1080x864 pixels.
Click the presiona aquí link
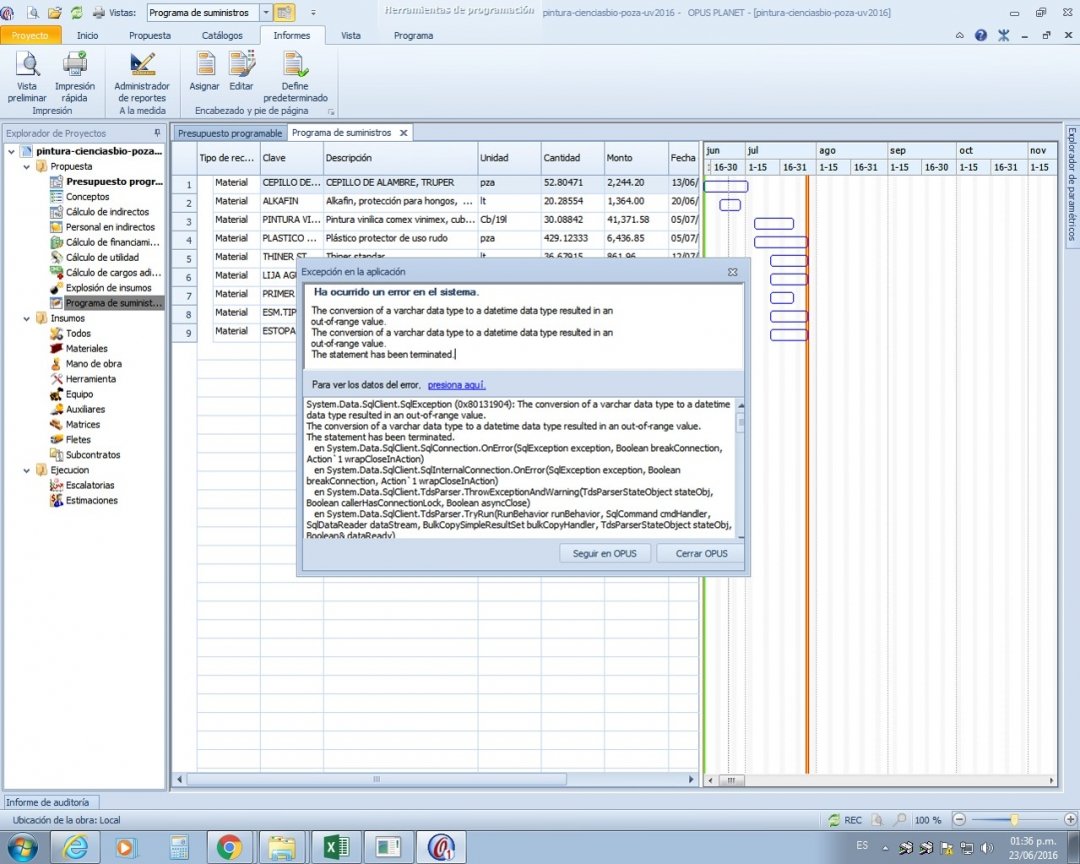456,384
